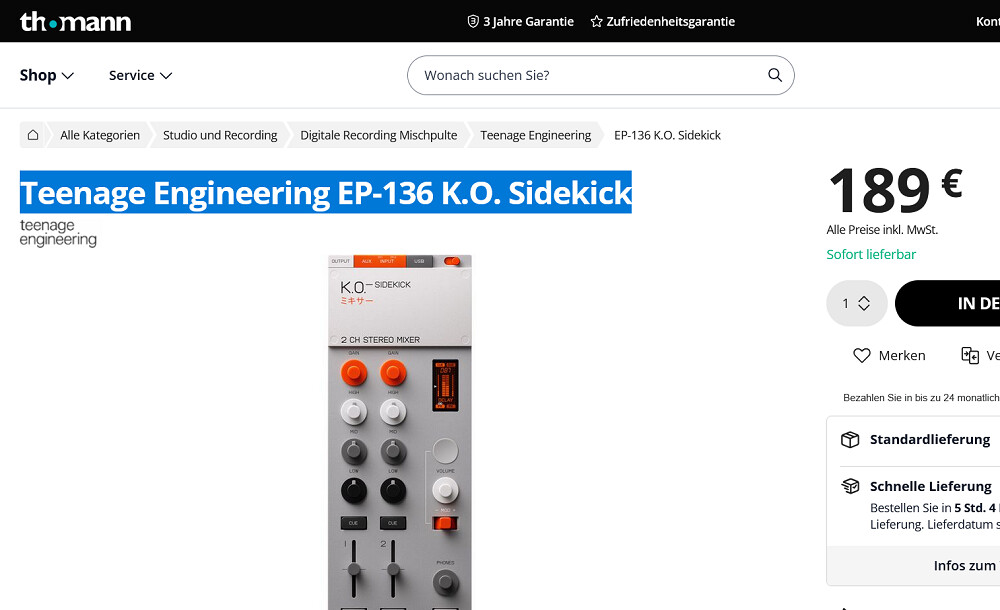Click the Schnelle Lieferung box icon
This screenshot has height=610, width=1000.
click(850, 486)
